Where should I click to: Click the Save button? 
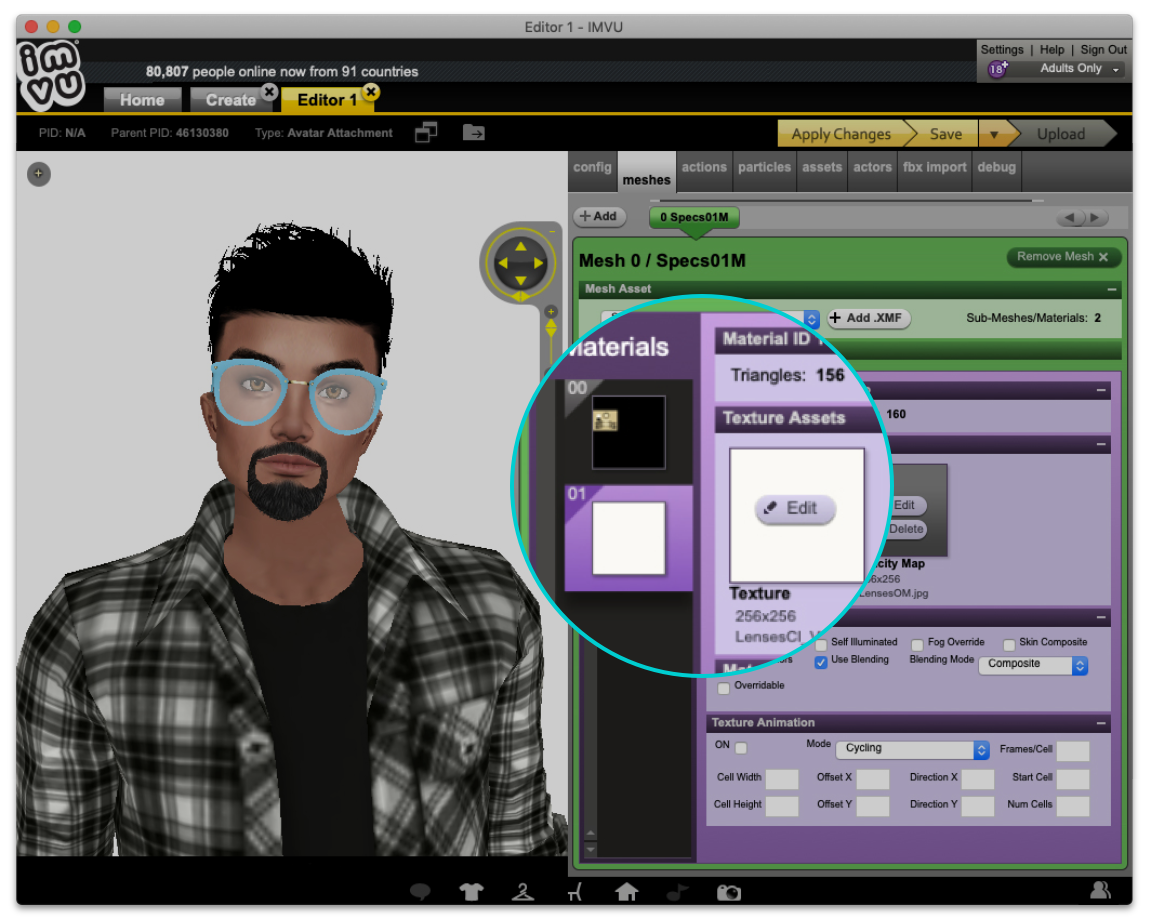[945, 134]
